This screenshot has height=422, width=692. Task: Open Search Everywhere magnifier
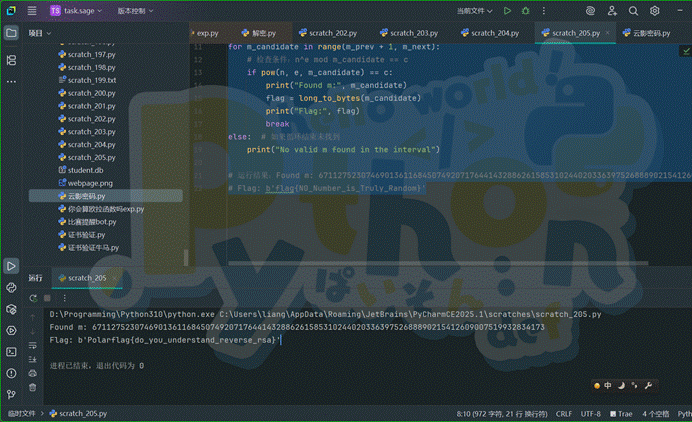tap(633, 11)
